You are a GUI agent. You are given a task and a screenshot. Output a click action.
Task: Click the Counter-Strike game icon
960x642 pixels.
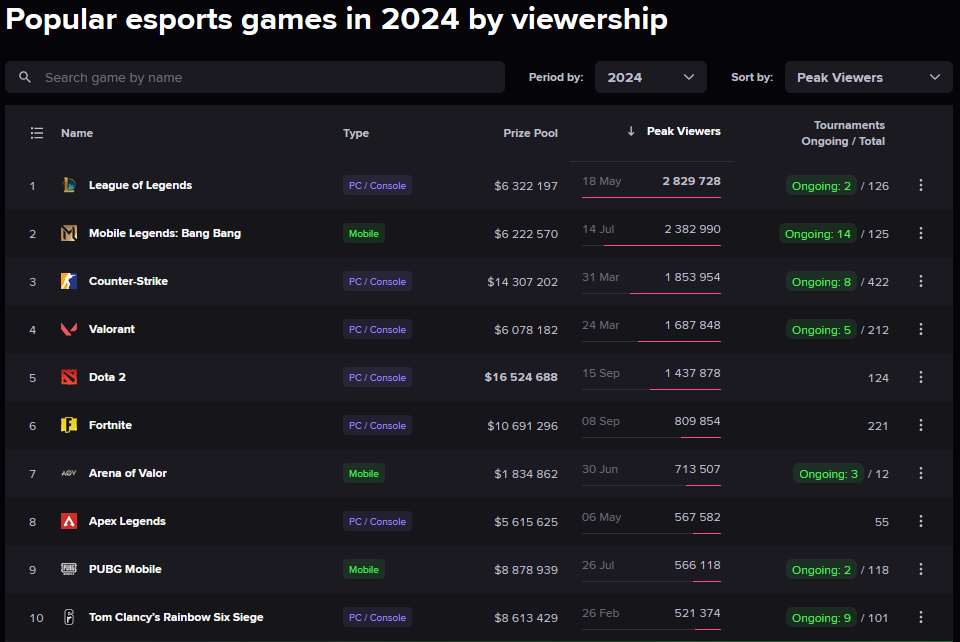tap(68, 281)
